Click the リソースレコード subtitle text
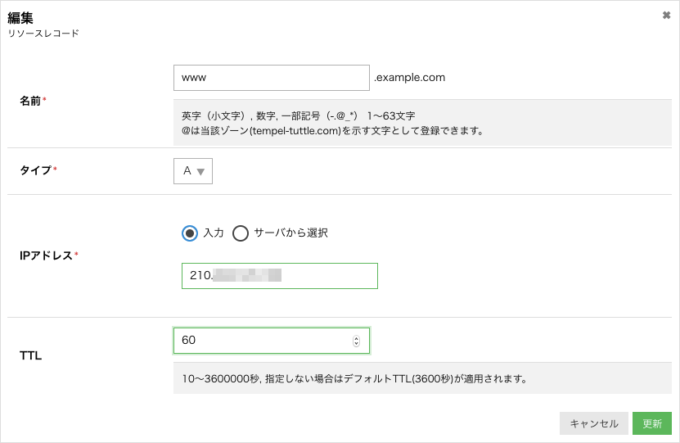Image resolution: width=680 pixels, height=443 pixels. (43, 33)
